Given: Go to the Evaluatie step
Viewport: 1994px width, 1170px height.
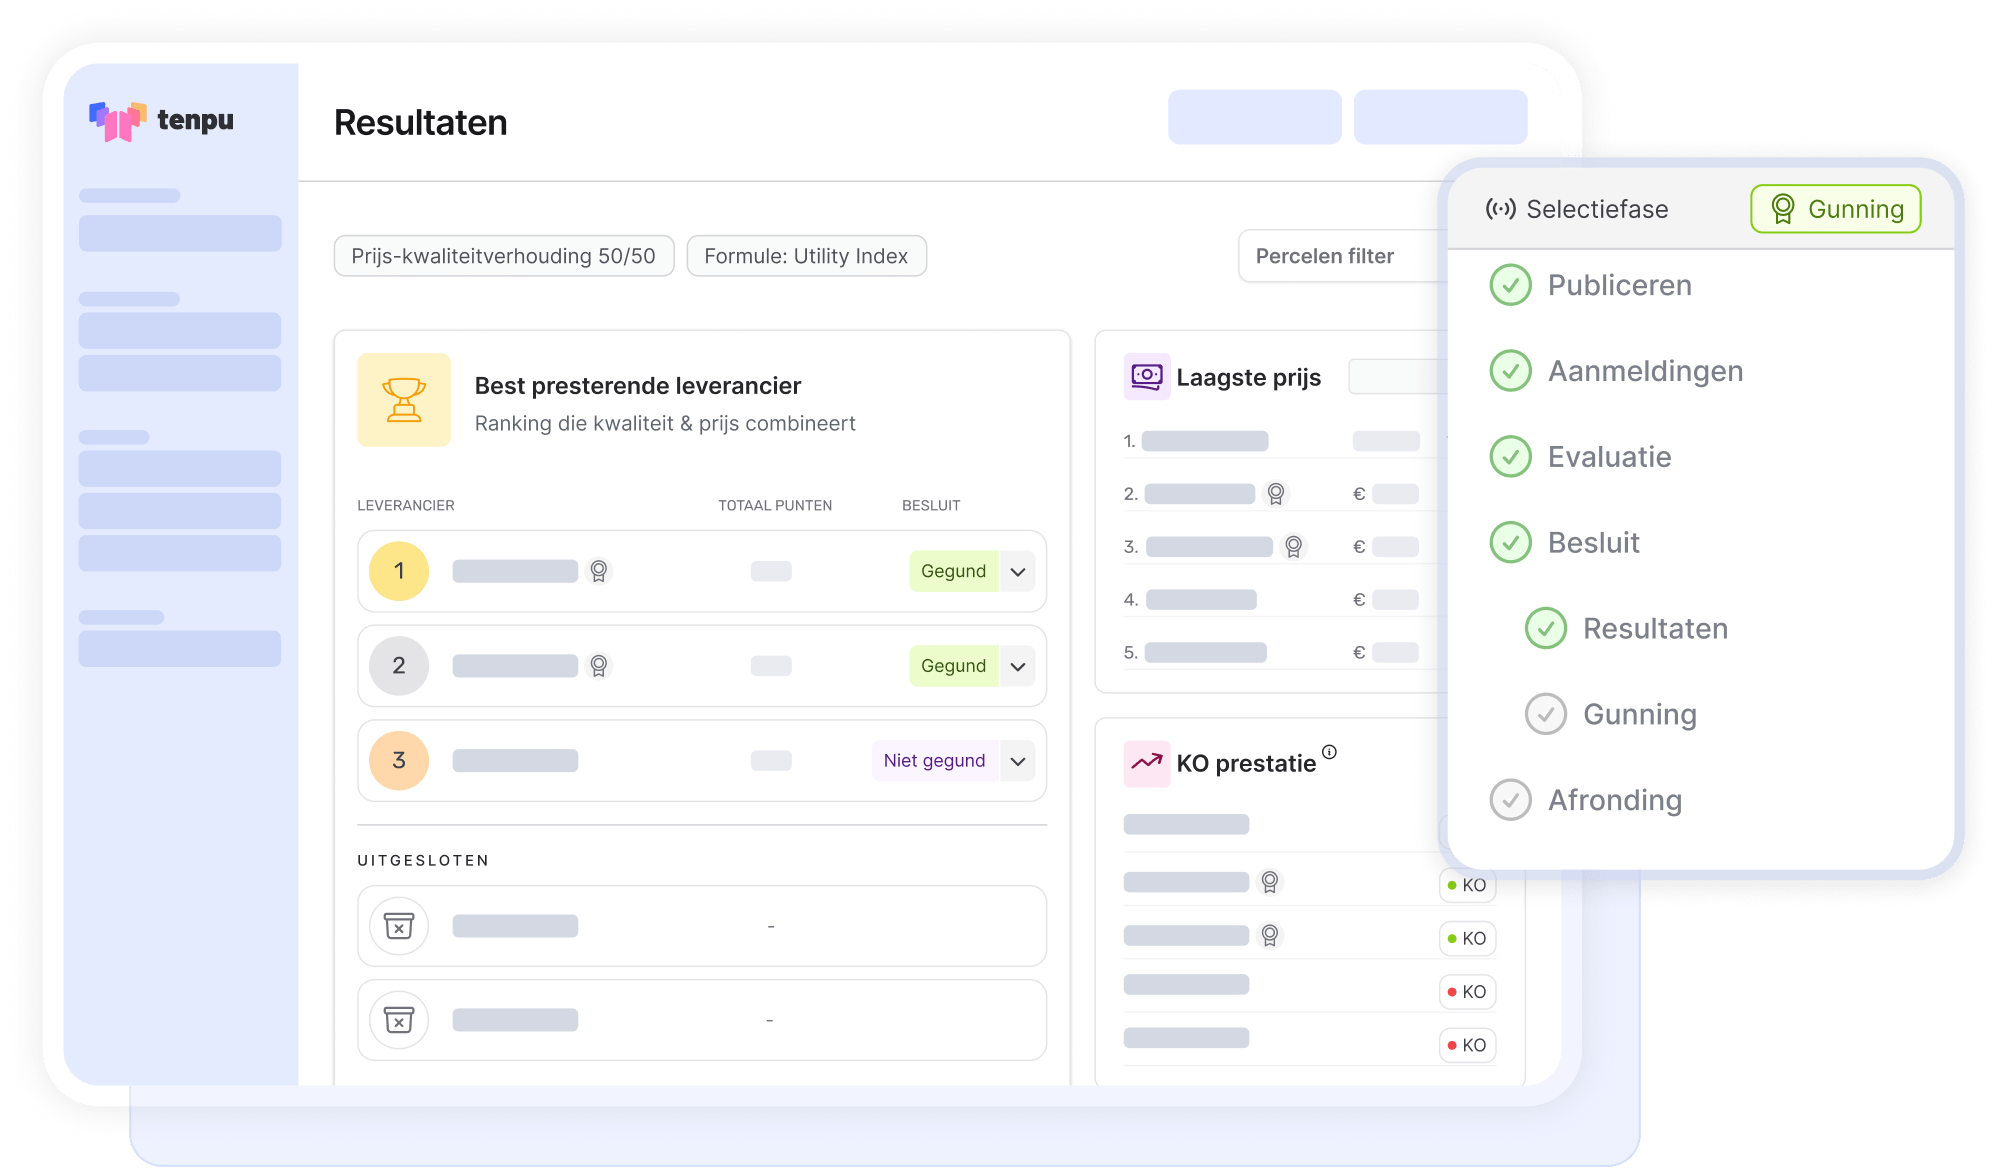Looking at the screenshot, I should pyautogui.click(x=1608, y=457).
